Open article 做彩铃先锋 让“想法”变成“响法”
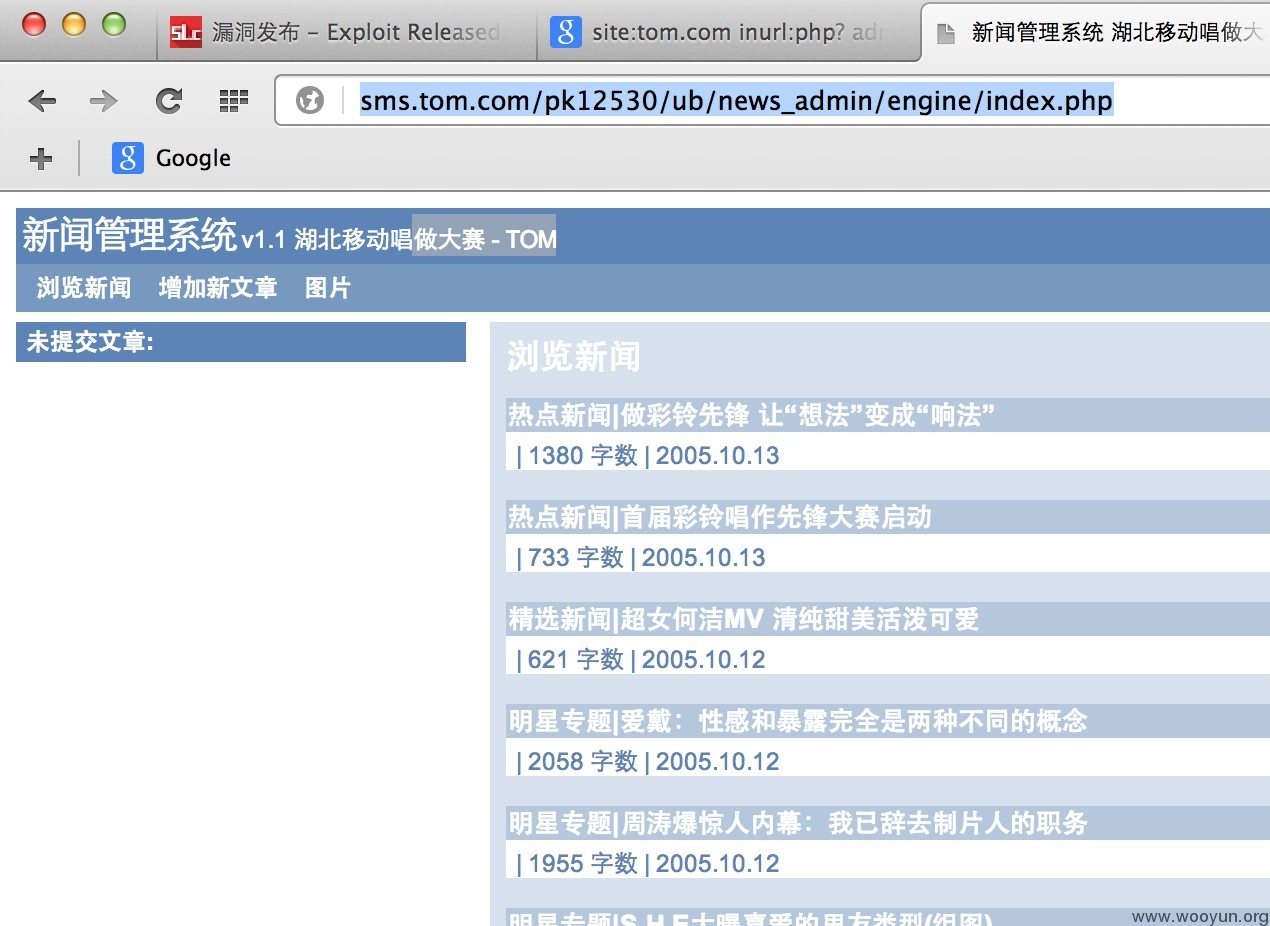The width and height of the screenshot is (1270, 926). (752, 415)
